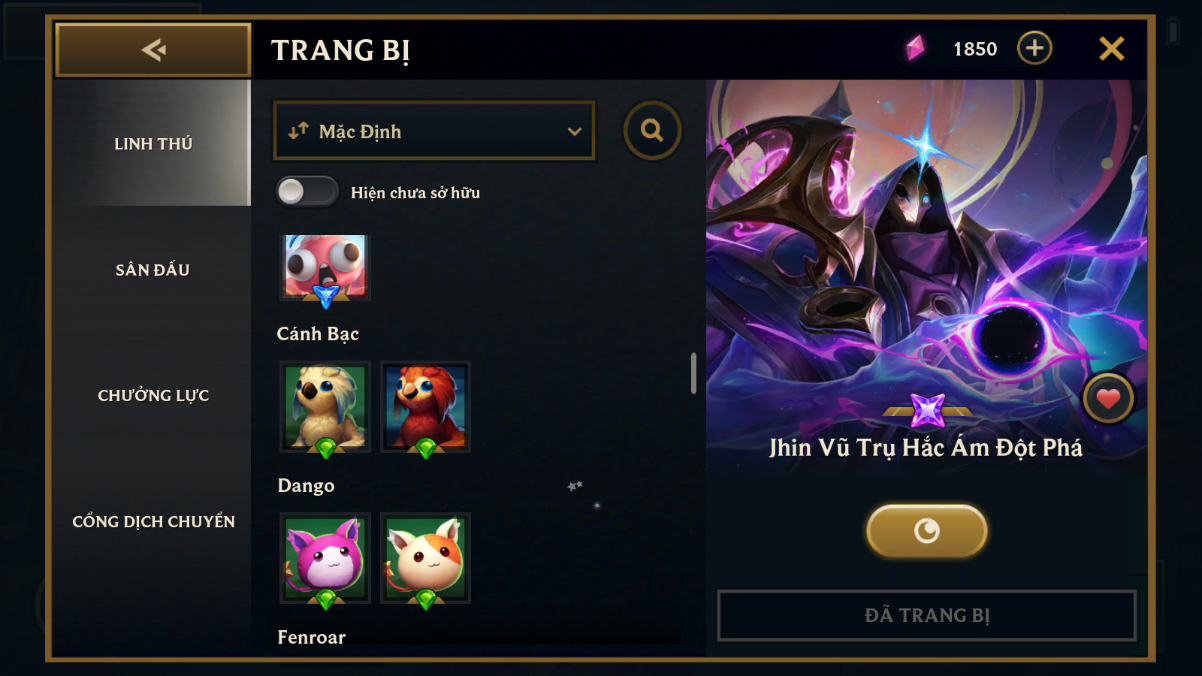Screen dimensions: 1202x676
Task: Select the pink googly-eyed pet thumbnail
Action: click(325, 268)
